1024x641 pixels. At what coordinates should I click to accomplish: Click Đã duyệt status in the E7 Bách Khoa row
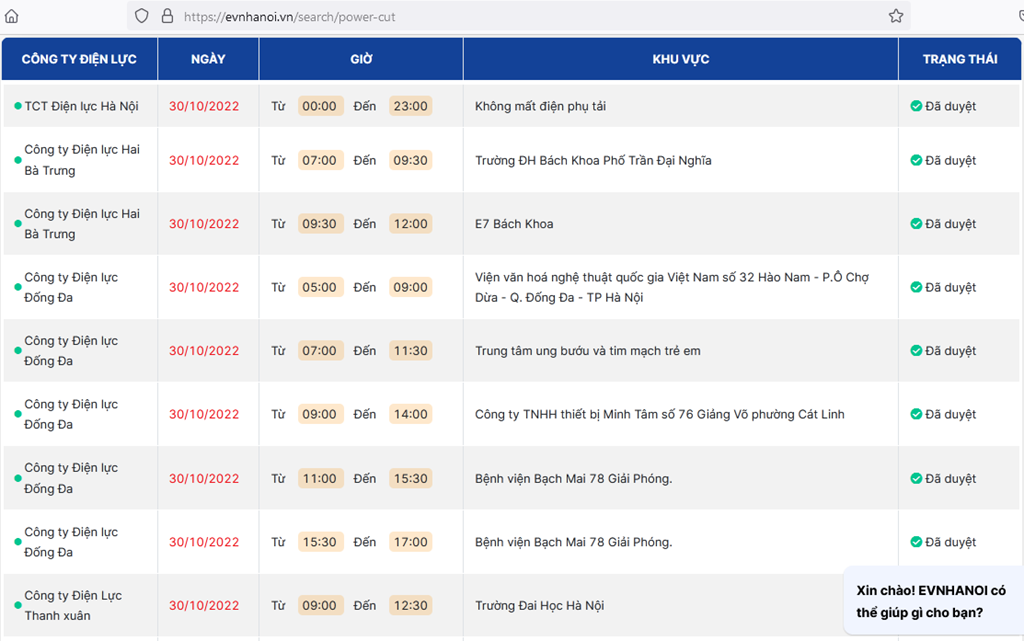(950, 223)
